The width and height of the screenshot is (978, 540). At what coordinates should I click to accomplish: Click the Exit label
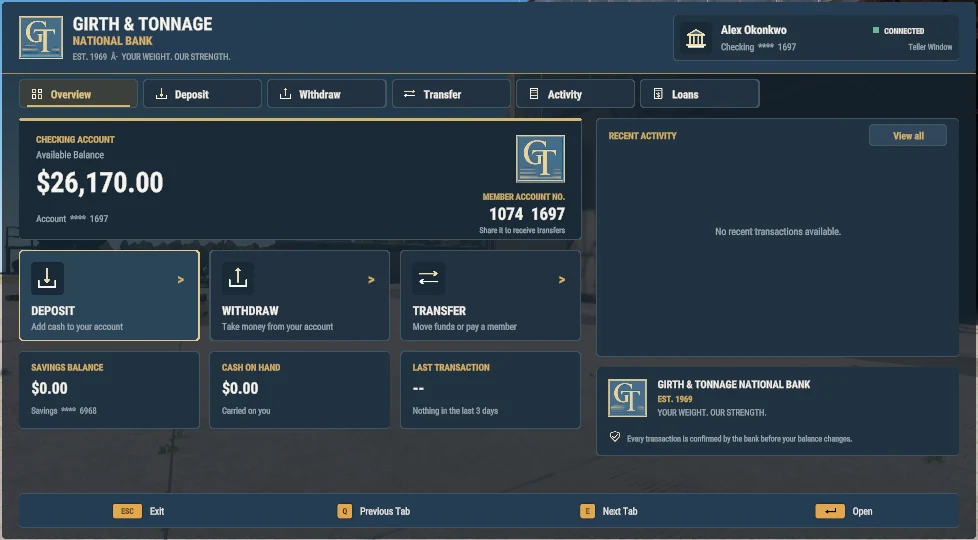157,511
